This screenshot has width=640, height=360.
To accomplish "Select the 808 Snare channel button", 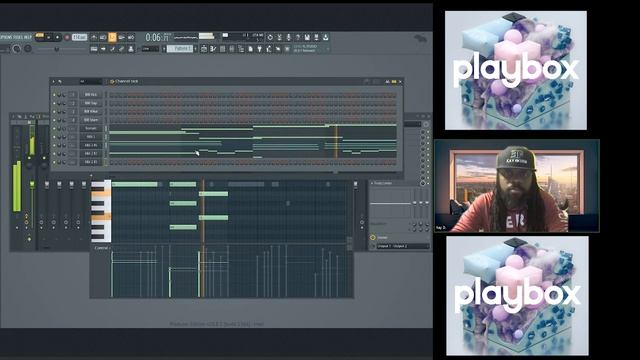I will point(91,120).
